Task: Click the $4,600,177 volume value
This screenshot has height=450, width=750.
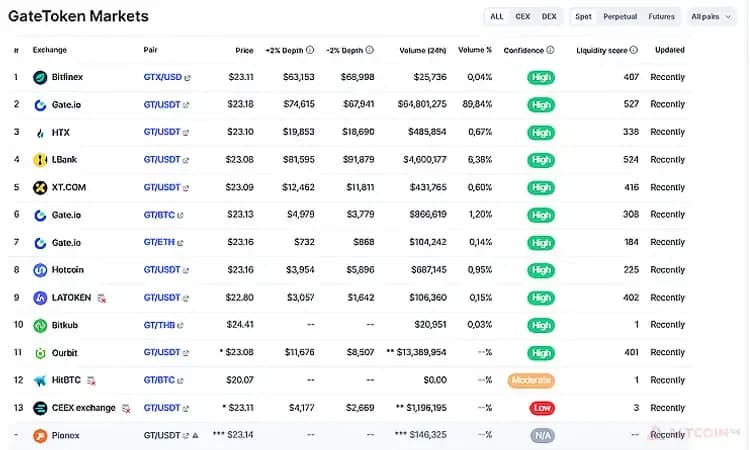Action: pyautogui.click(x=425, y=160)
